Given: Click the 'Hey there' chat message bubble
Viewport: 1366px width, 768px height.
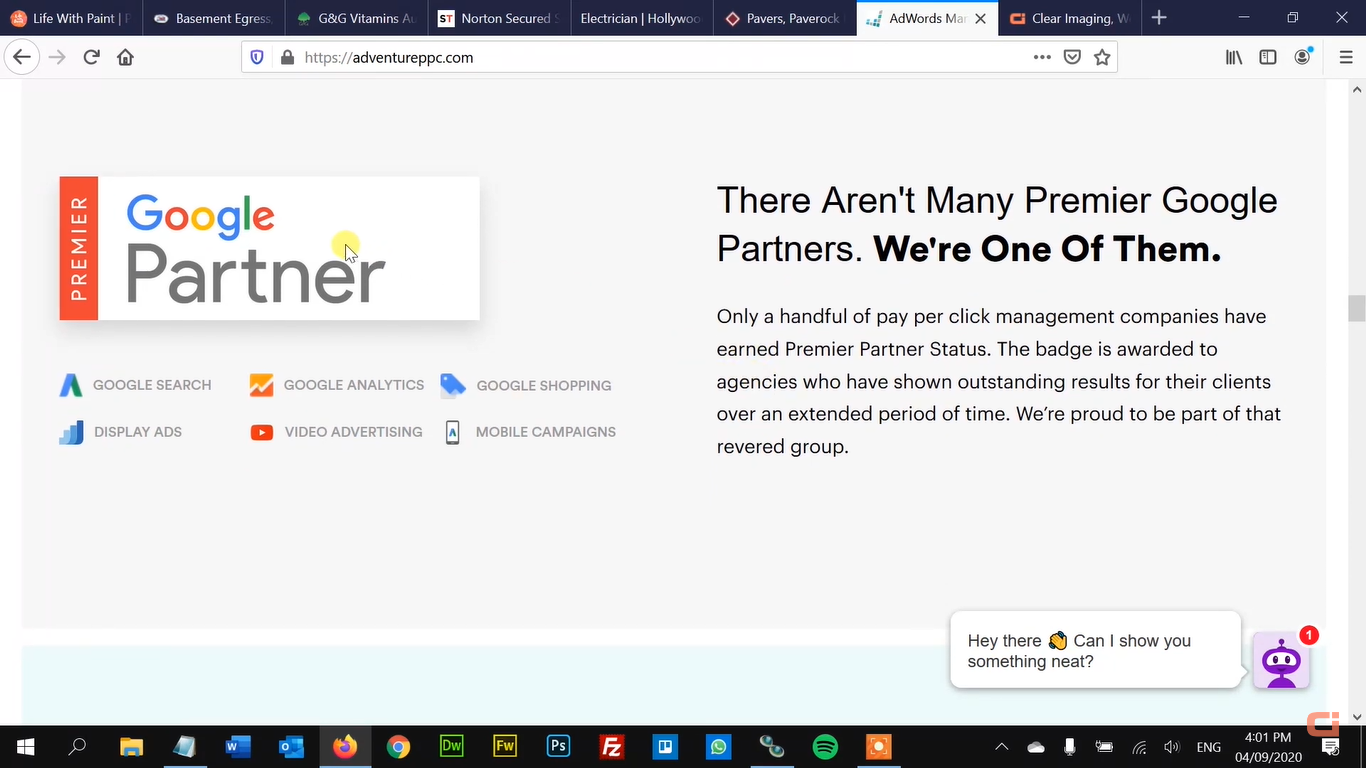Looking at the screenshot, I should 1096,650.
